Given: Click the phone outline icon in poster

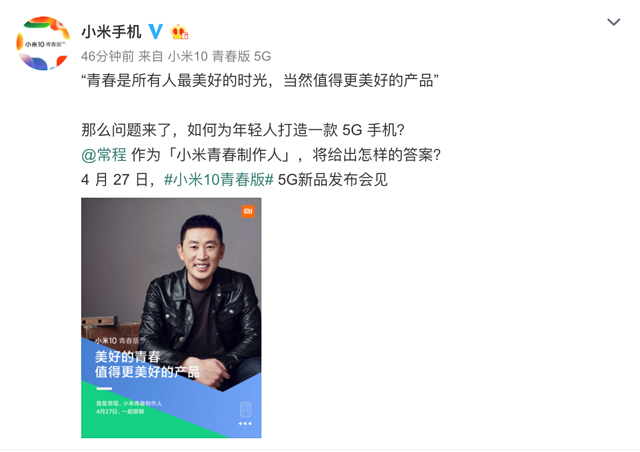Looking at the screenshot, I should [245, 409].
